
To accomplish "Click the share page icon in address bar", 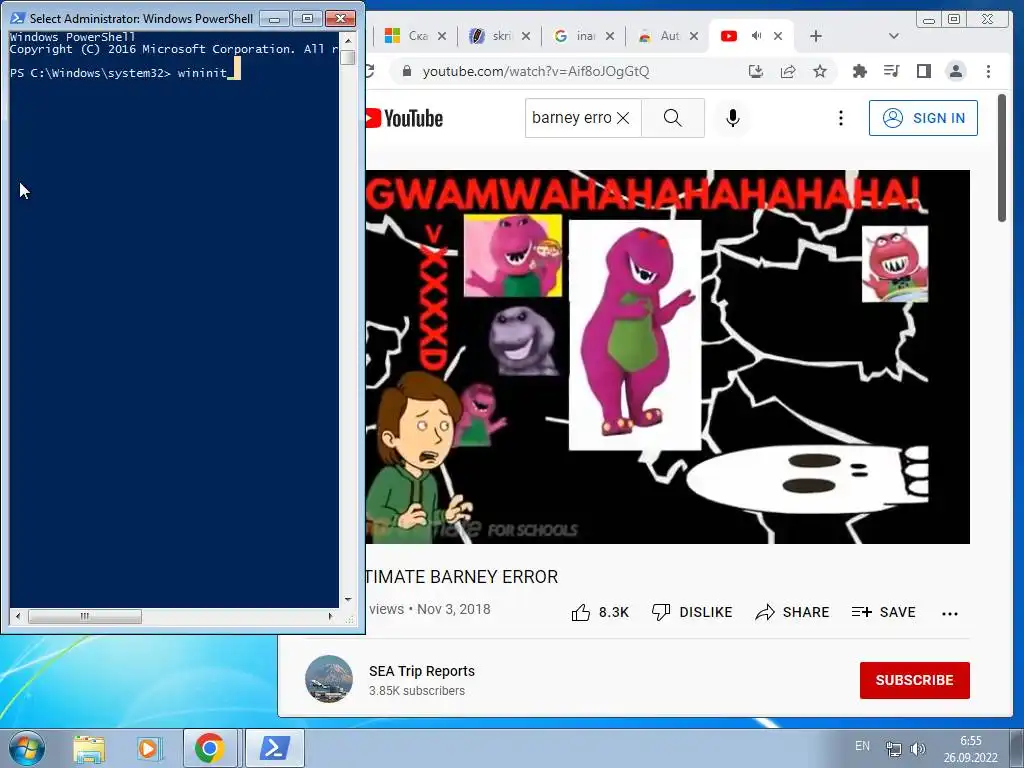I will click(x=788, y=71).
